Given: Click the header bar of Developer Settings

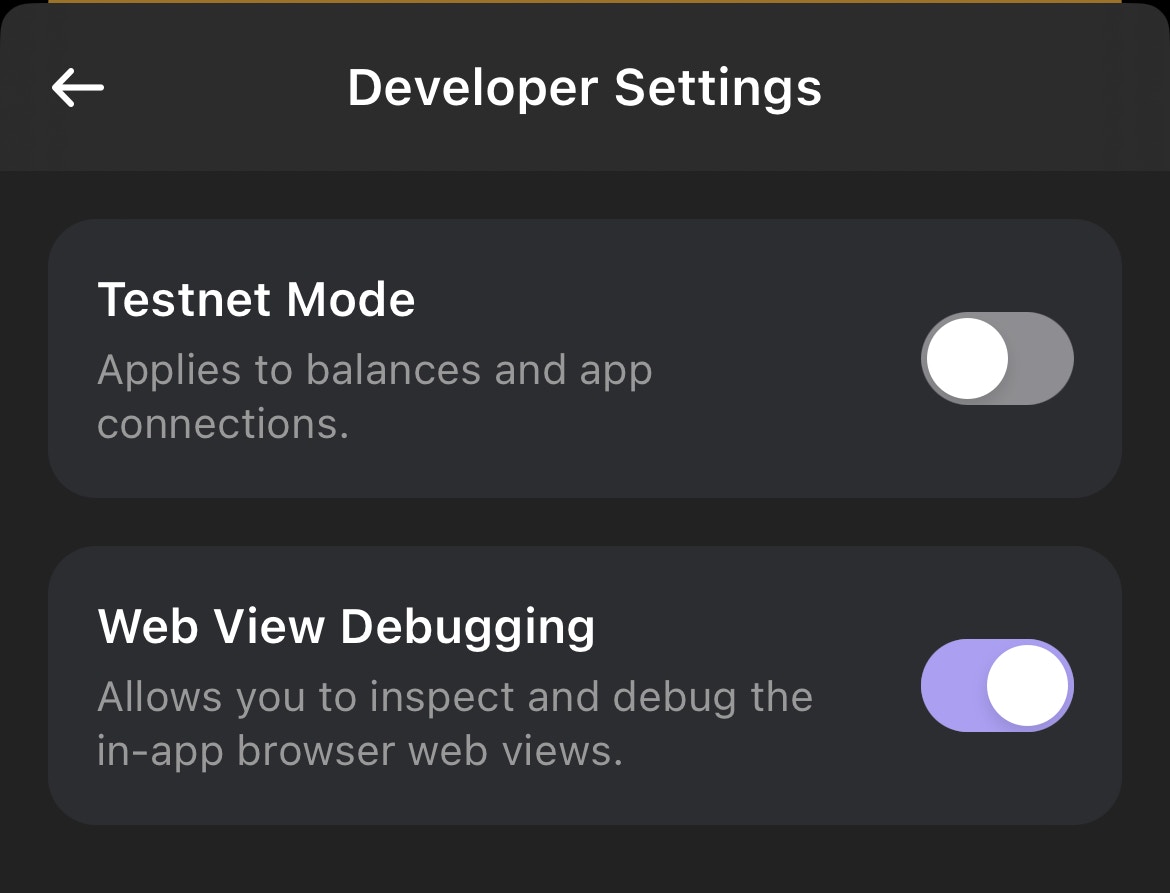Looking at the screenshot, I should click(x=585, y=87).
